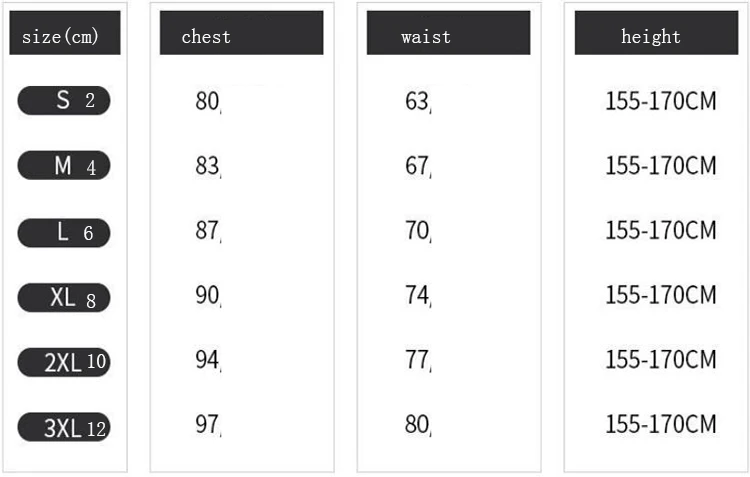The width and height of the screenshot is (750, 477).
Task: Select the M 4 size pill
Action: point(64,166)
